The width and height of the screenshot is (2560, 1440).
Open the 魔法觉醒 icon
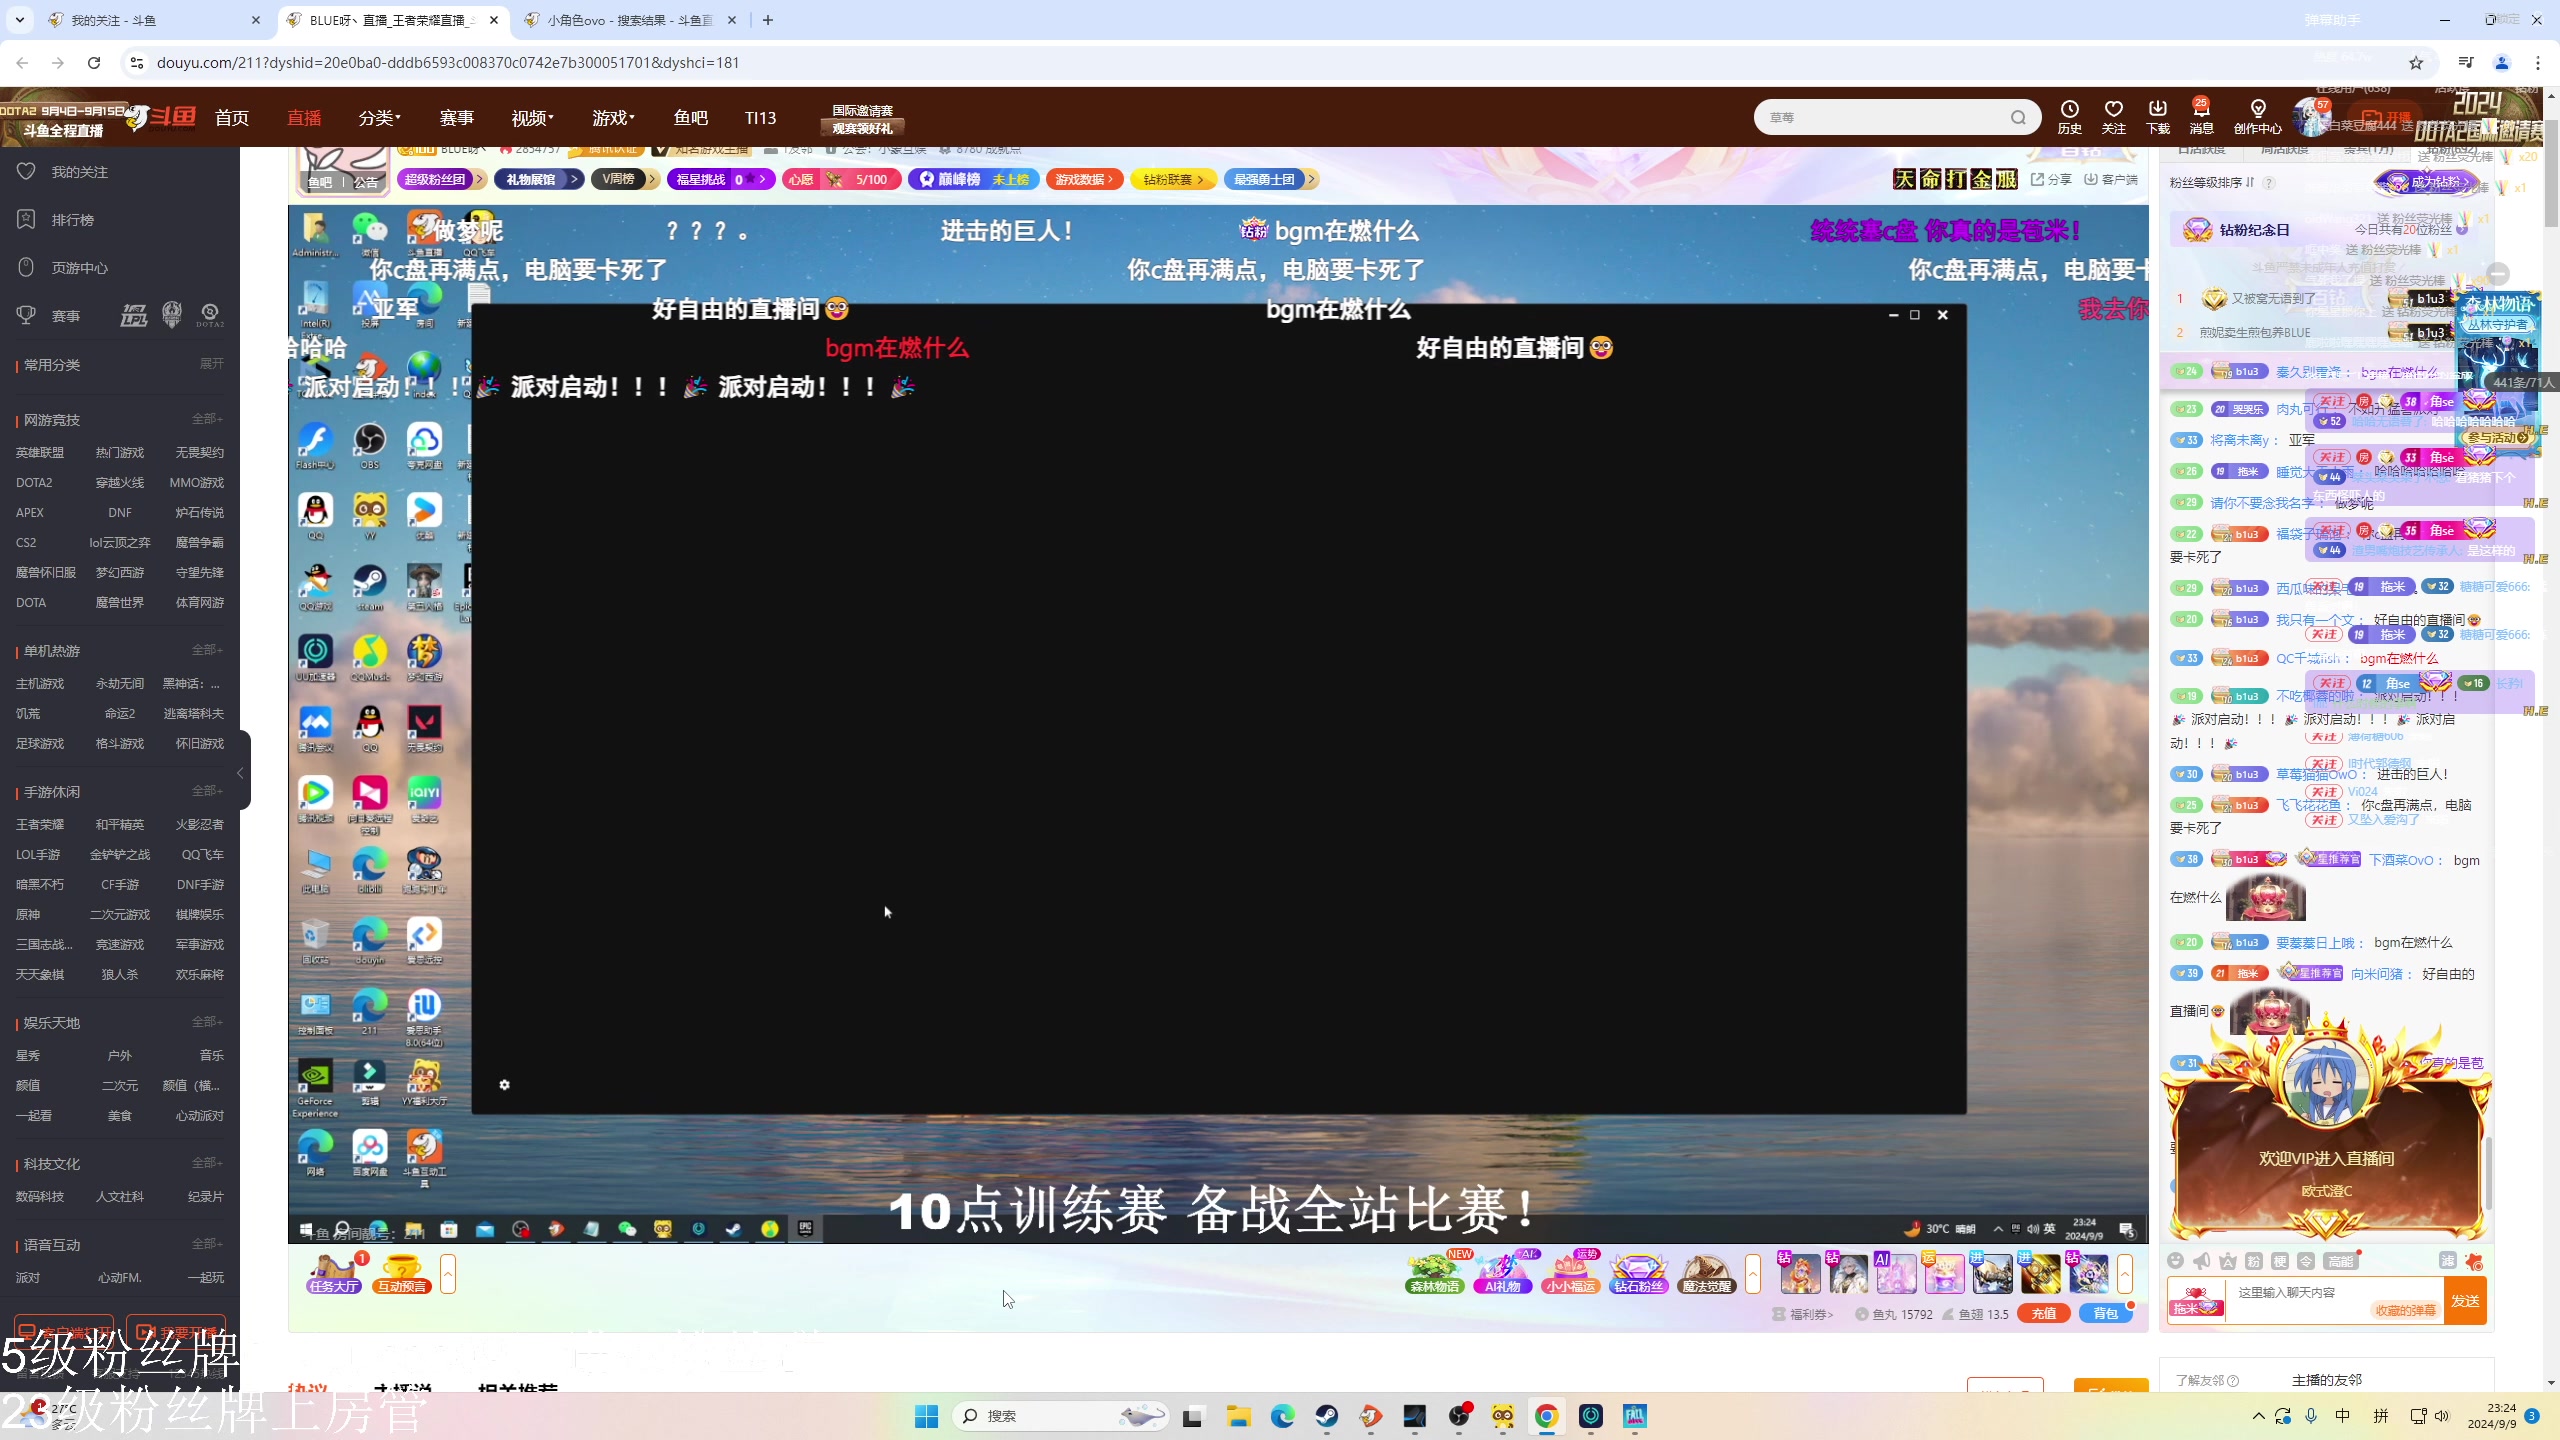(1706, 1273)
